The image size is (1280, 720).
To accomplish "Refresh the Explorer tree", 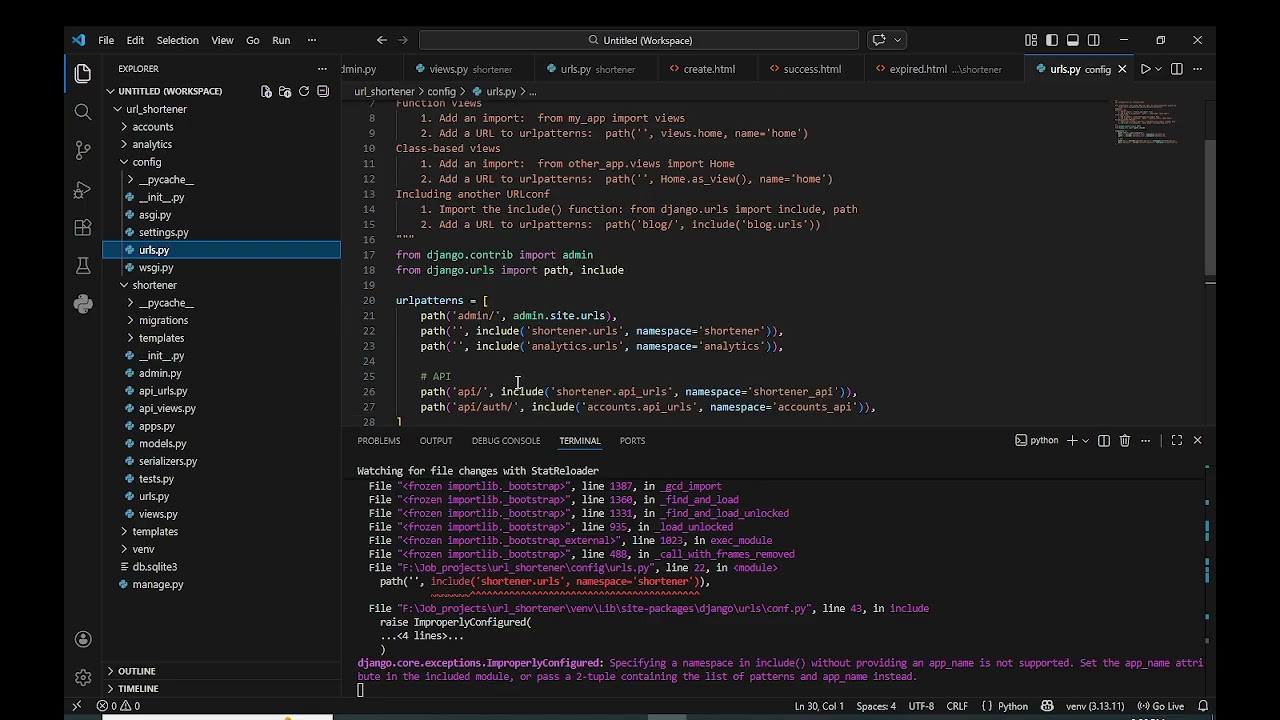I will coord(304,91).
